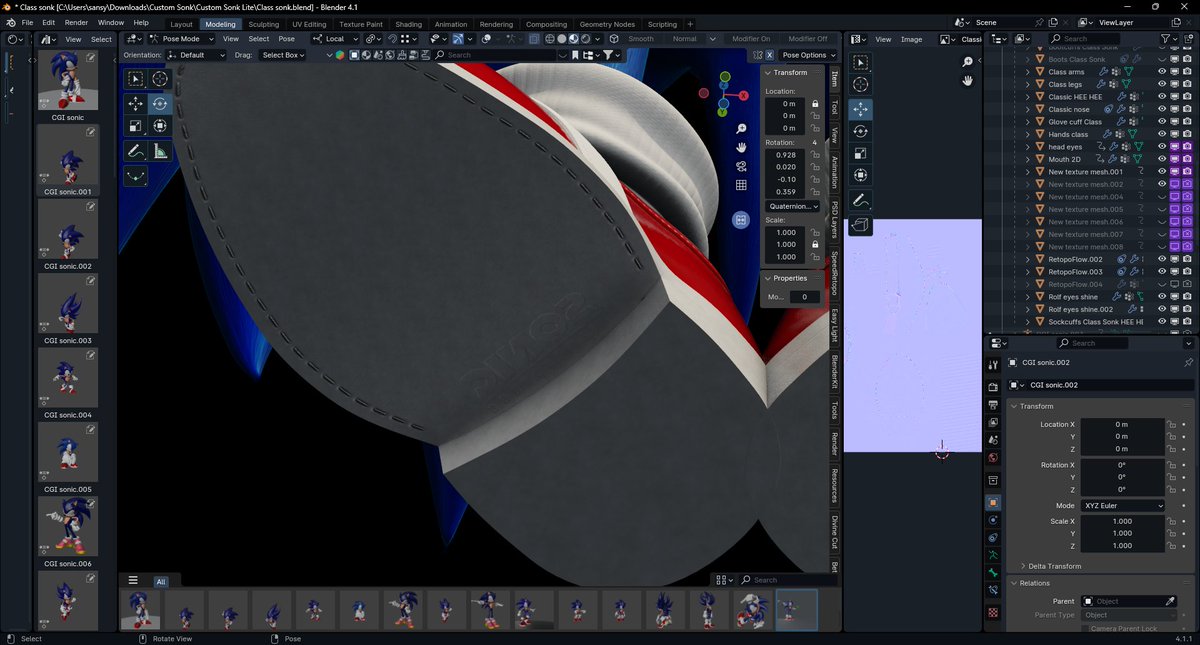1200x645 pixels.
Task: Toggle lock for Scale Y in sidebar
Action: pos(815,245)
